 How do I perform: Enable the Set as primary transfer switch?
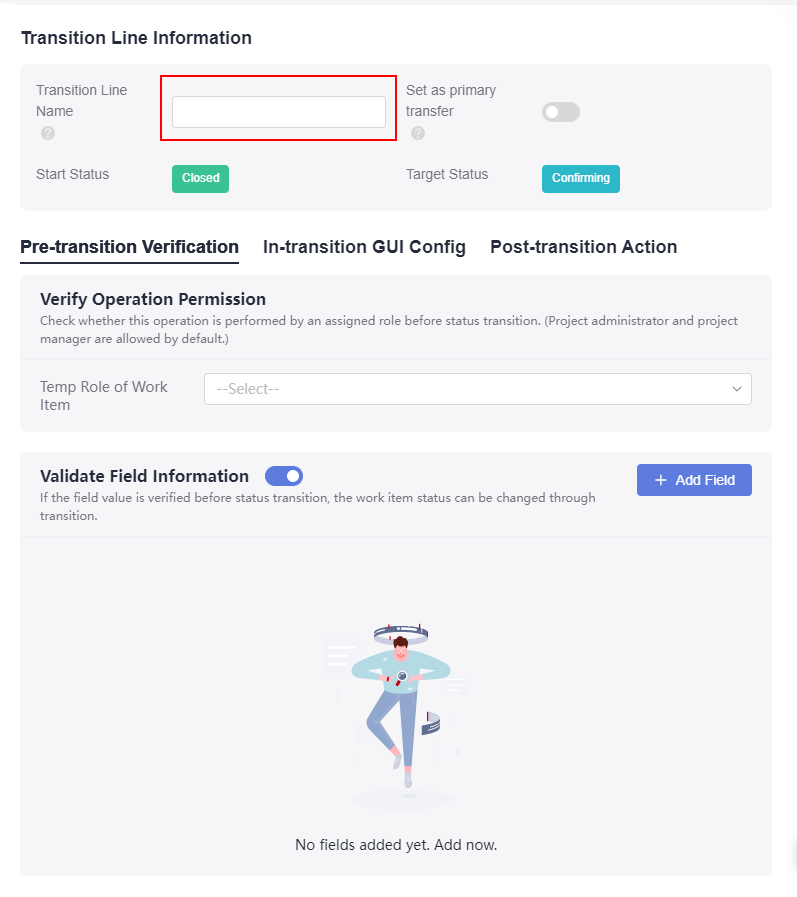pos(561,112)
